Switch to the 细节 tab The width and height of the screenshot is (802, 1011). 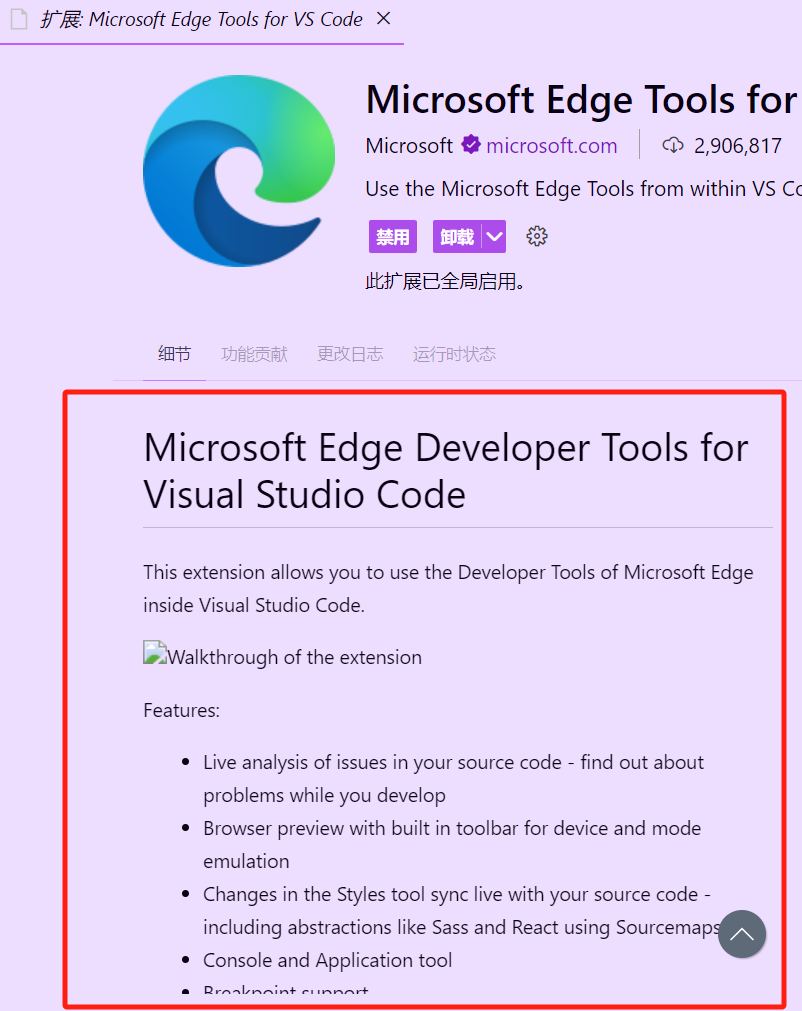174,354
